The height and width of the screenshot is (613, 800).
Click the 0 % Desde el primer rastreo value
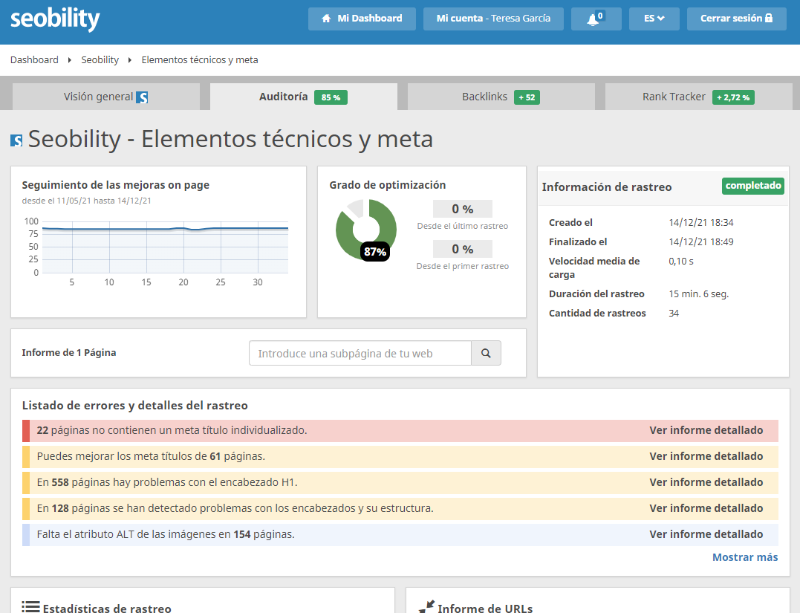click(x=462, y=249)
